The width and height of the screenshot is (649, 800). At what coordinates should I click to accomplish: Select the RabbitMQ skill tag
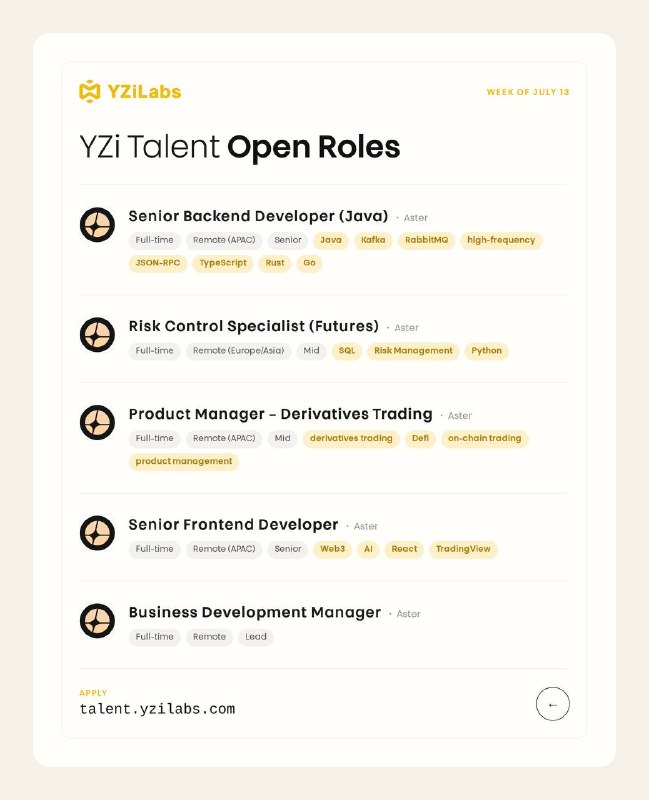tap(426, 240)
